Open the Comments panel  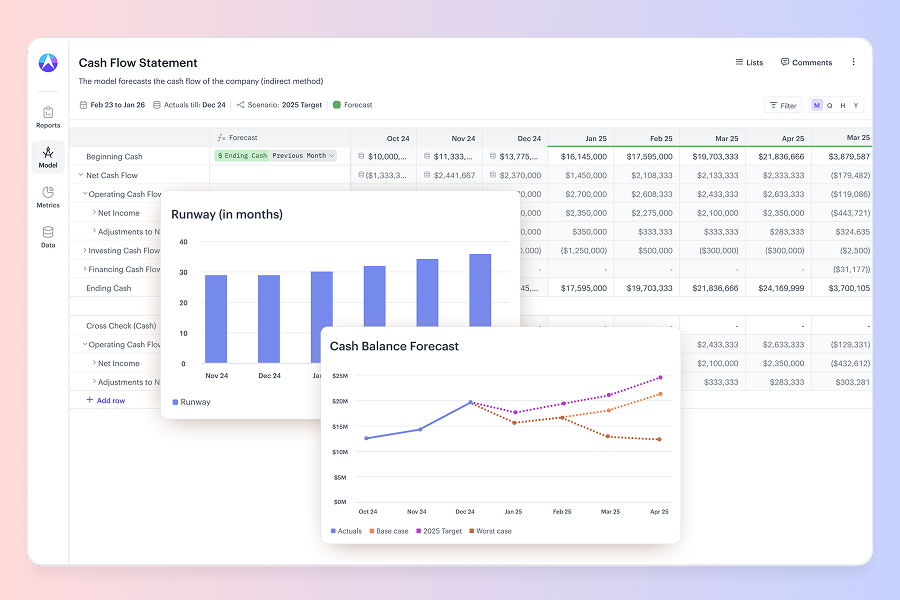tap(806, 62)
